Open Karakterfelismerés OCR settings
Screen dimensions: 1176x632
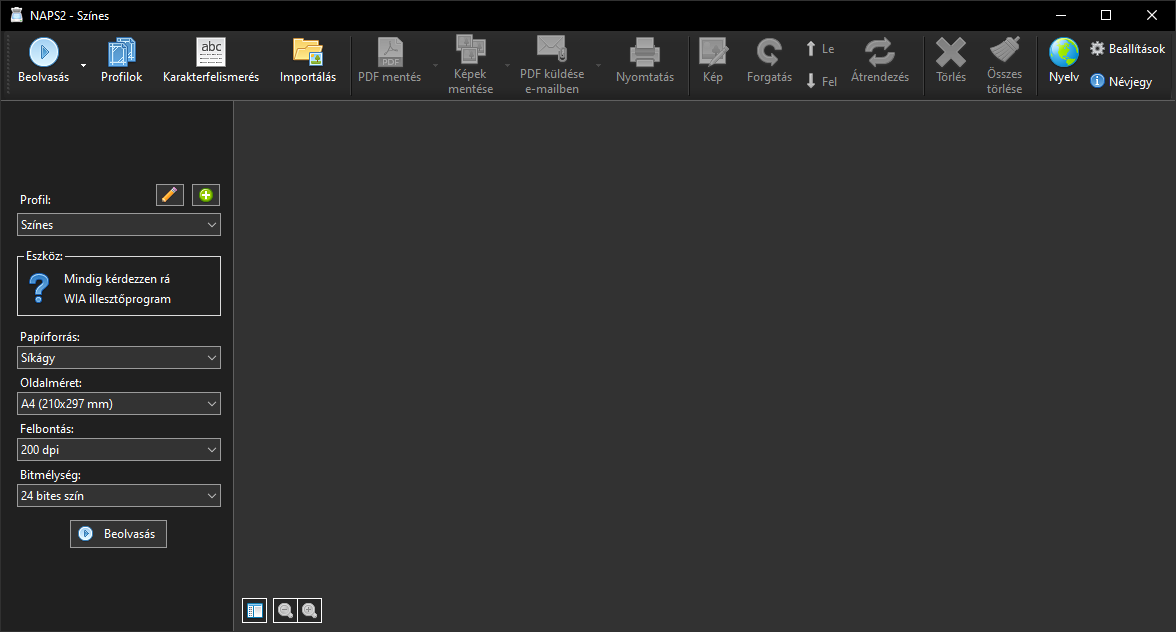(211, 52)
